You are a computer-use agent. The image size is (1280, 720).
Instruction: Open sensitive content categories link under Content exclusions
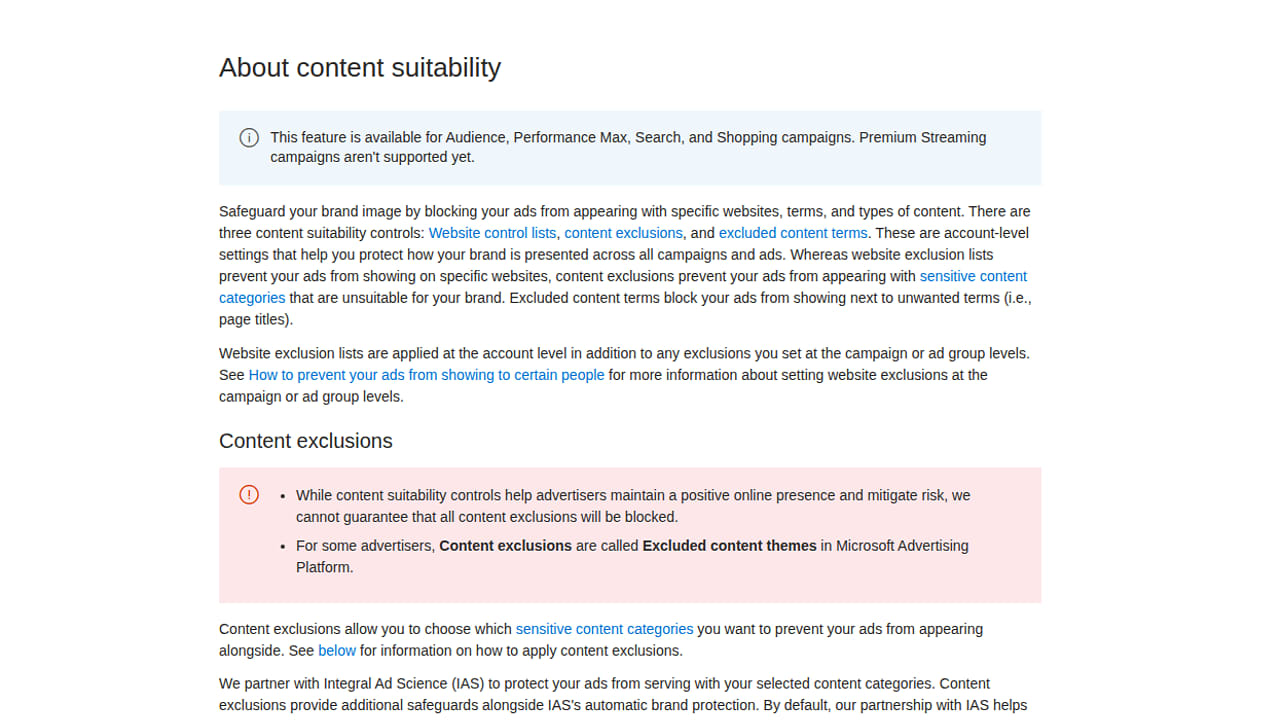tap(604, 629)
